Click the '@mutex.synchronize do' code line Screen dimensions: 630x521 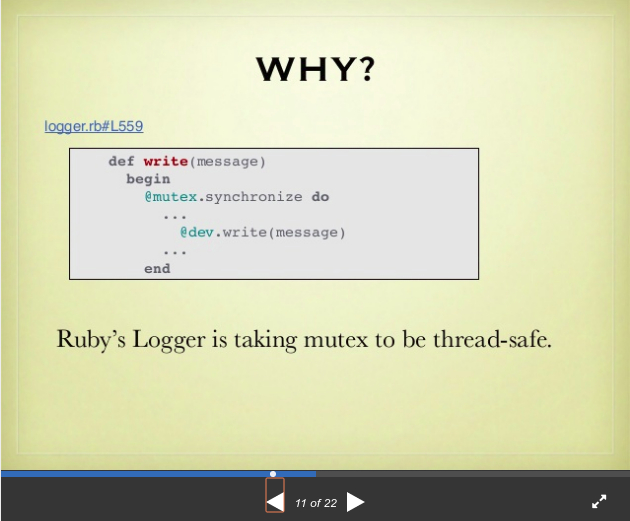237,197
